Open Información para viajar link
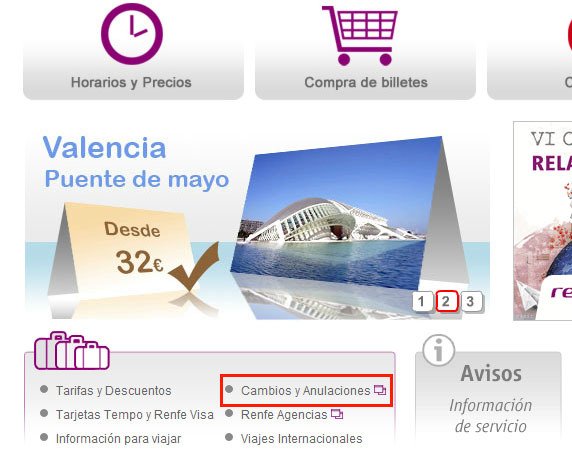Screen dimensions: 572x461 118,439
